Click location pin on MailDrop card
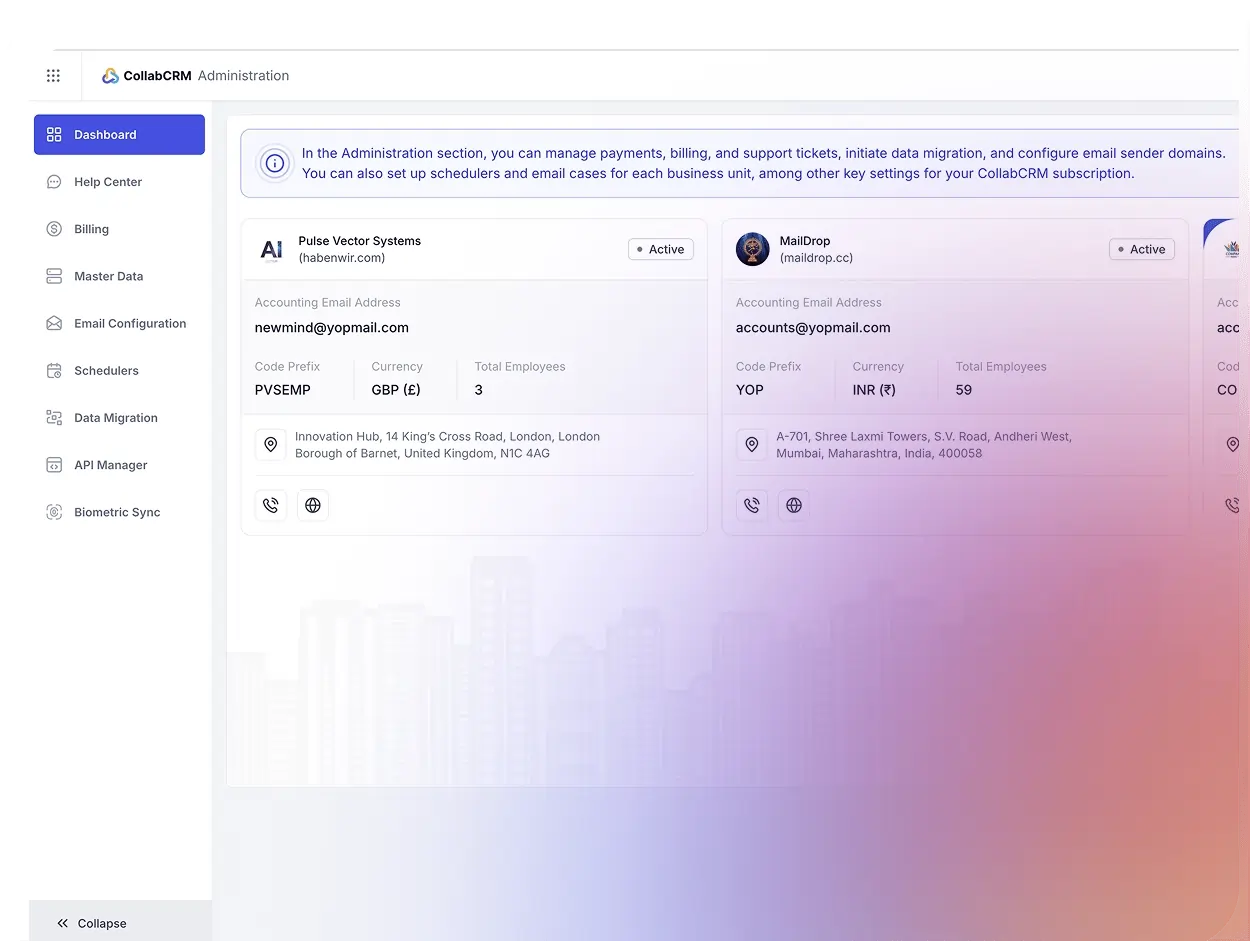 click(x=752, y=445)
